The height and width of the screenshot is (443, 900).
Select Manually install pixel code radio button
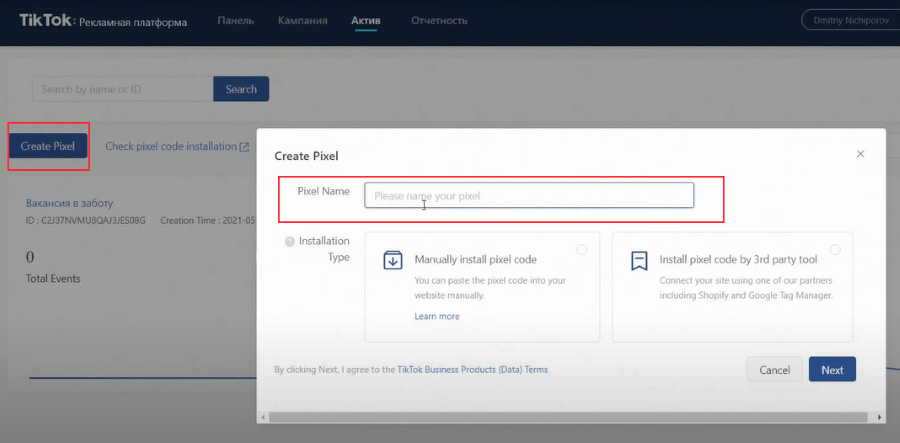pos(581,249)
